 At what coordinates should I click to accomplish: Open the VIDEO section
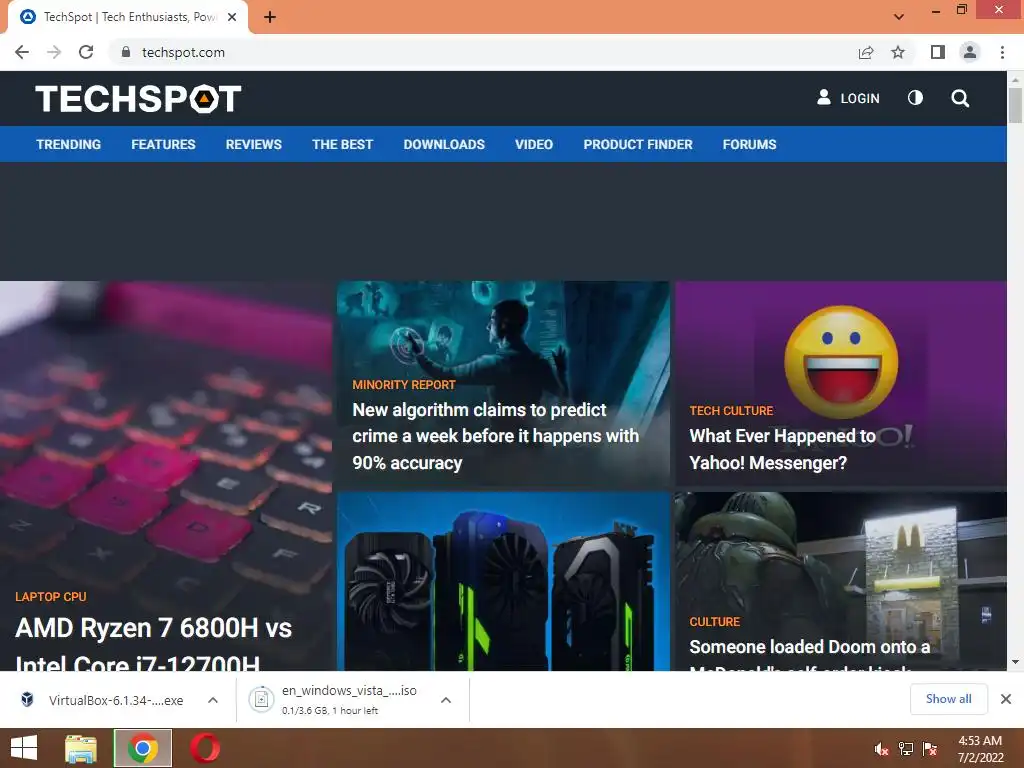coord(534,144)
